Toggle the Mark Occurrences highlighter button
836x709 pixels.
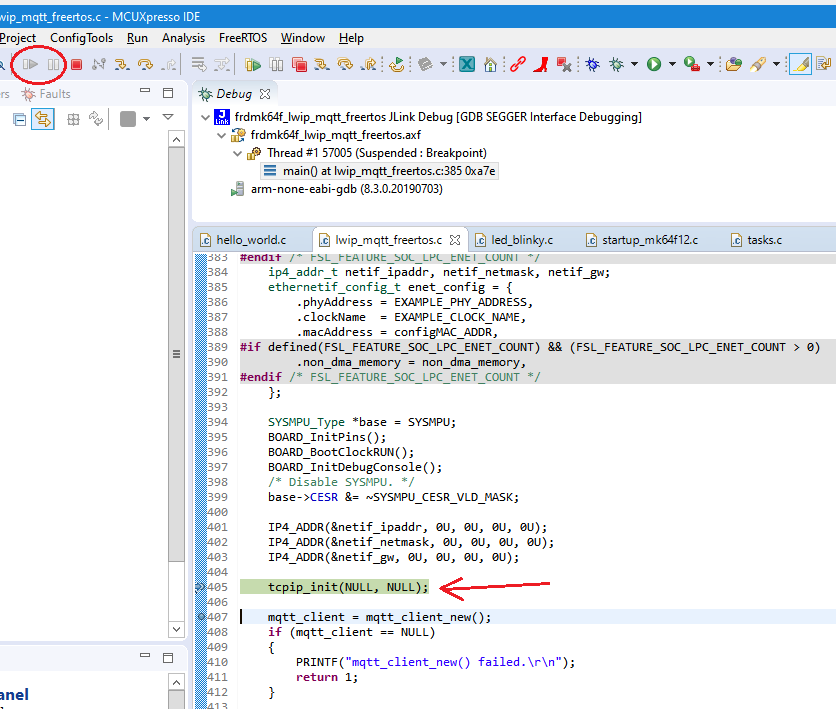click(x=800, y=65)
